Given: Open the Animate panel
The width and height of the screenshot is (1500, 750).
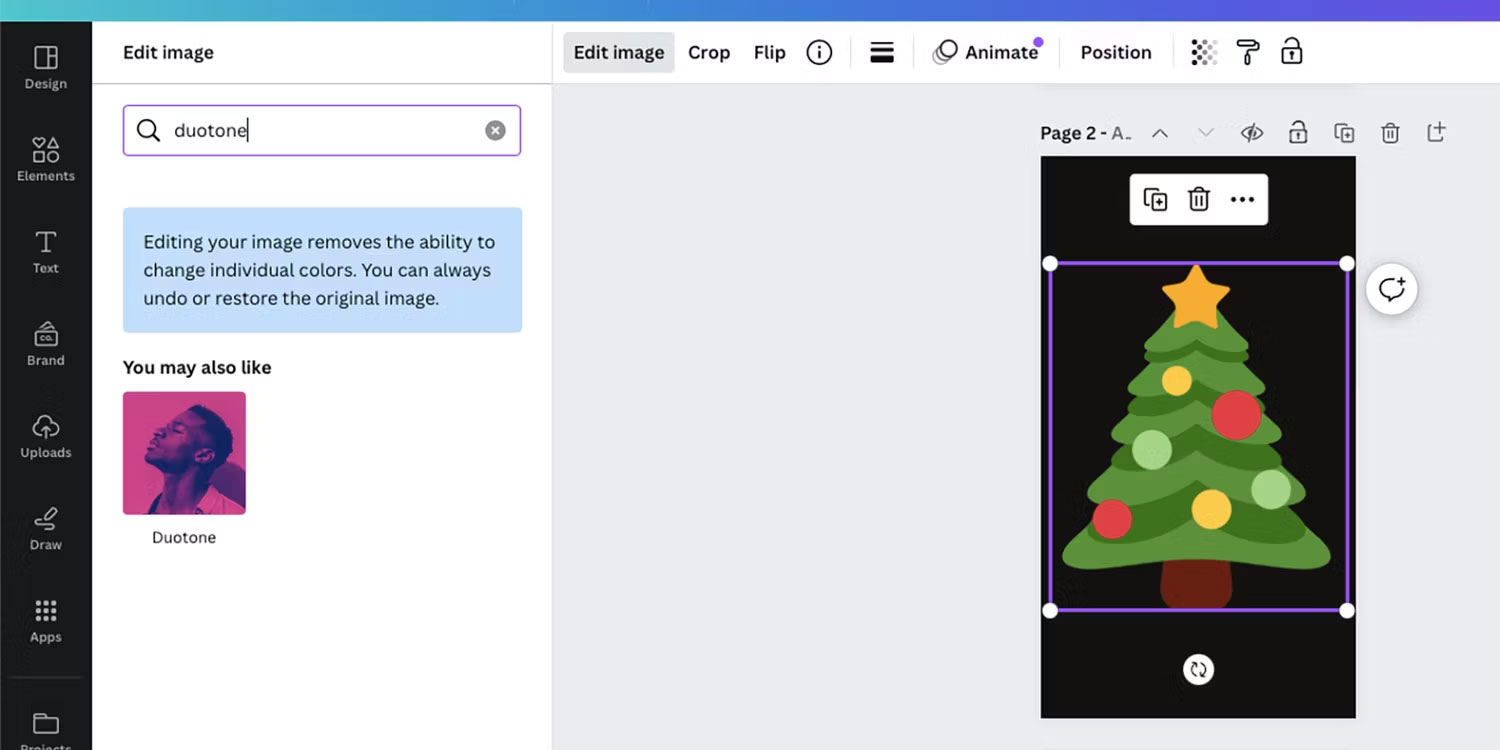Looking at the screenshot, I should coord(990,51).
